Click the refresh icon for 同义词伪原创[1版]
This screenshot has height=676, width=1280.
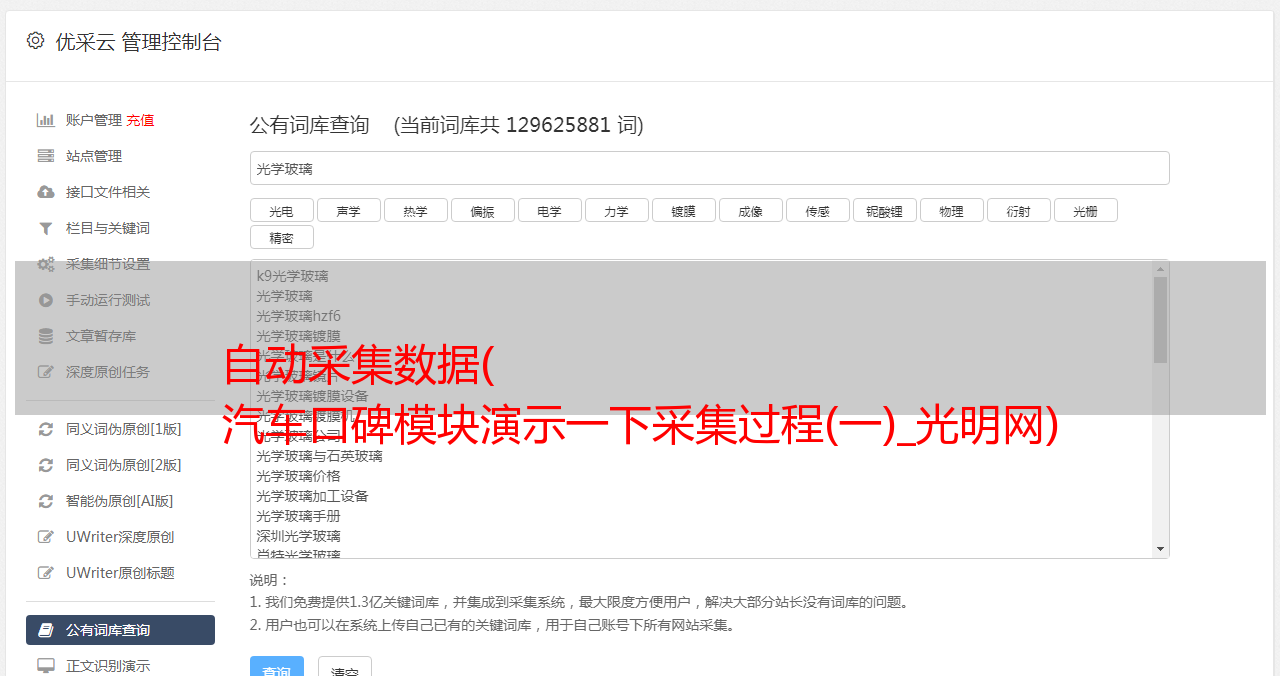pos(45,429)
